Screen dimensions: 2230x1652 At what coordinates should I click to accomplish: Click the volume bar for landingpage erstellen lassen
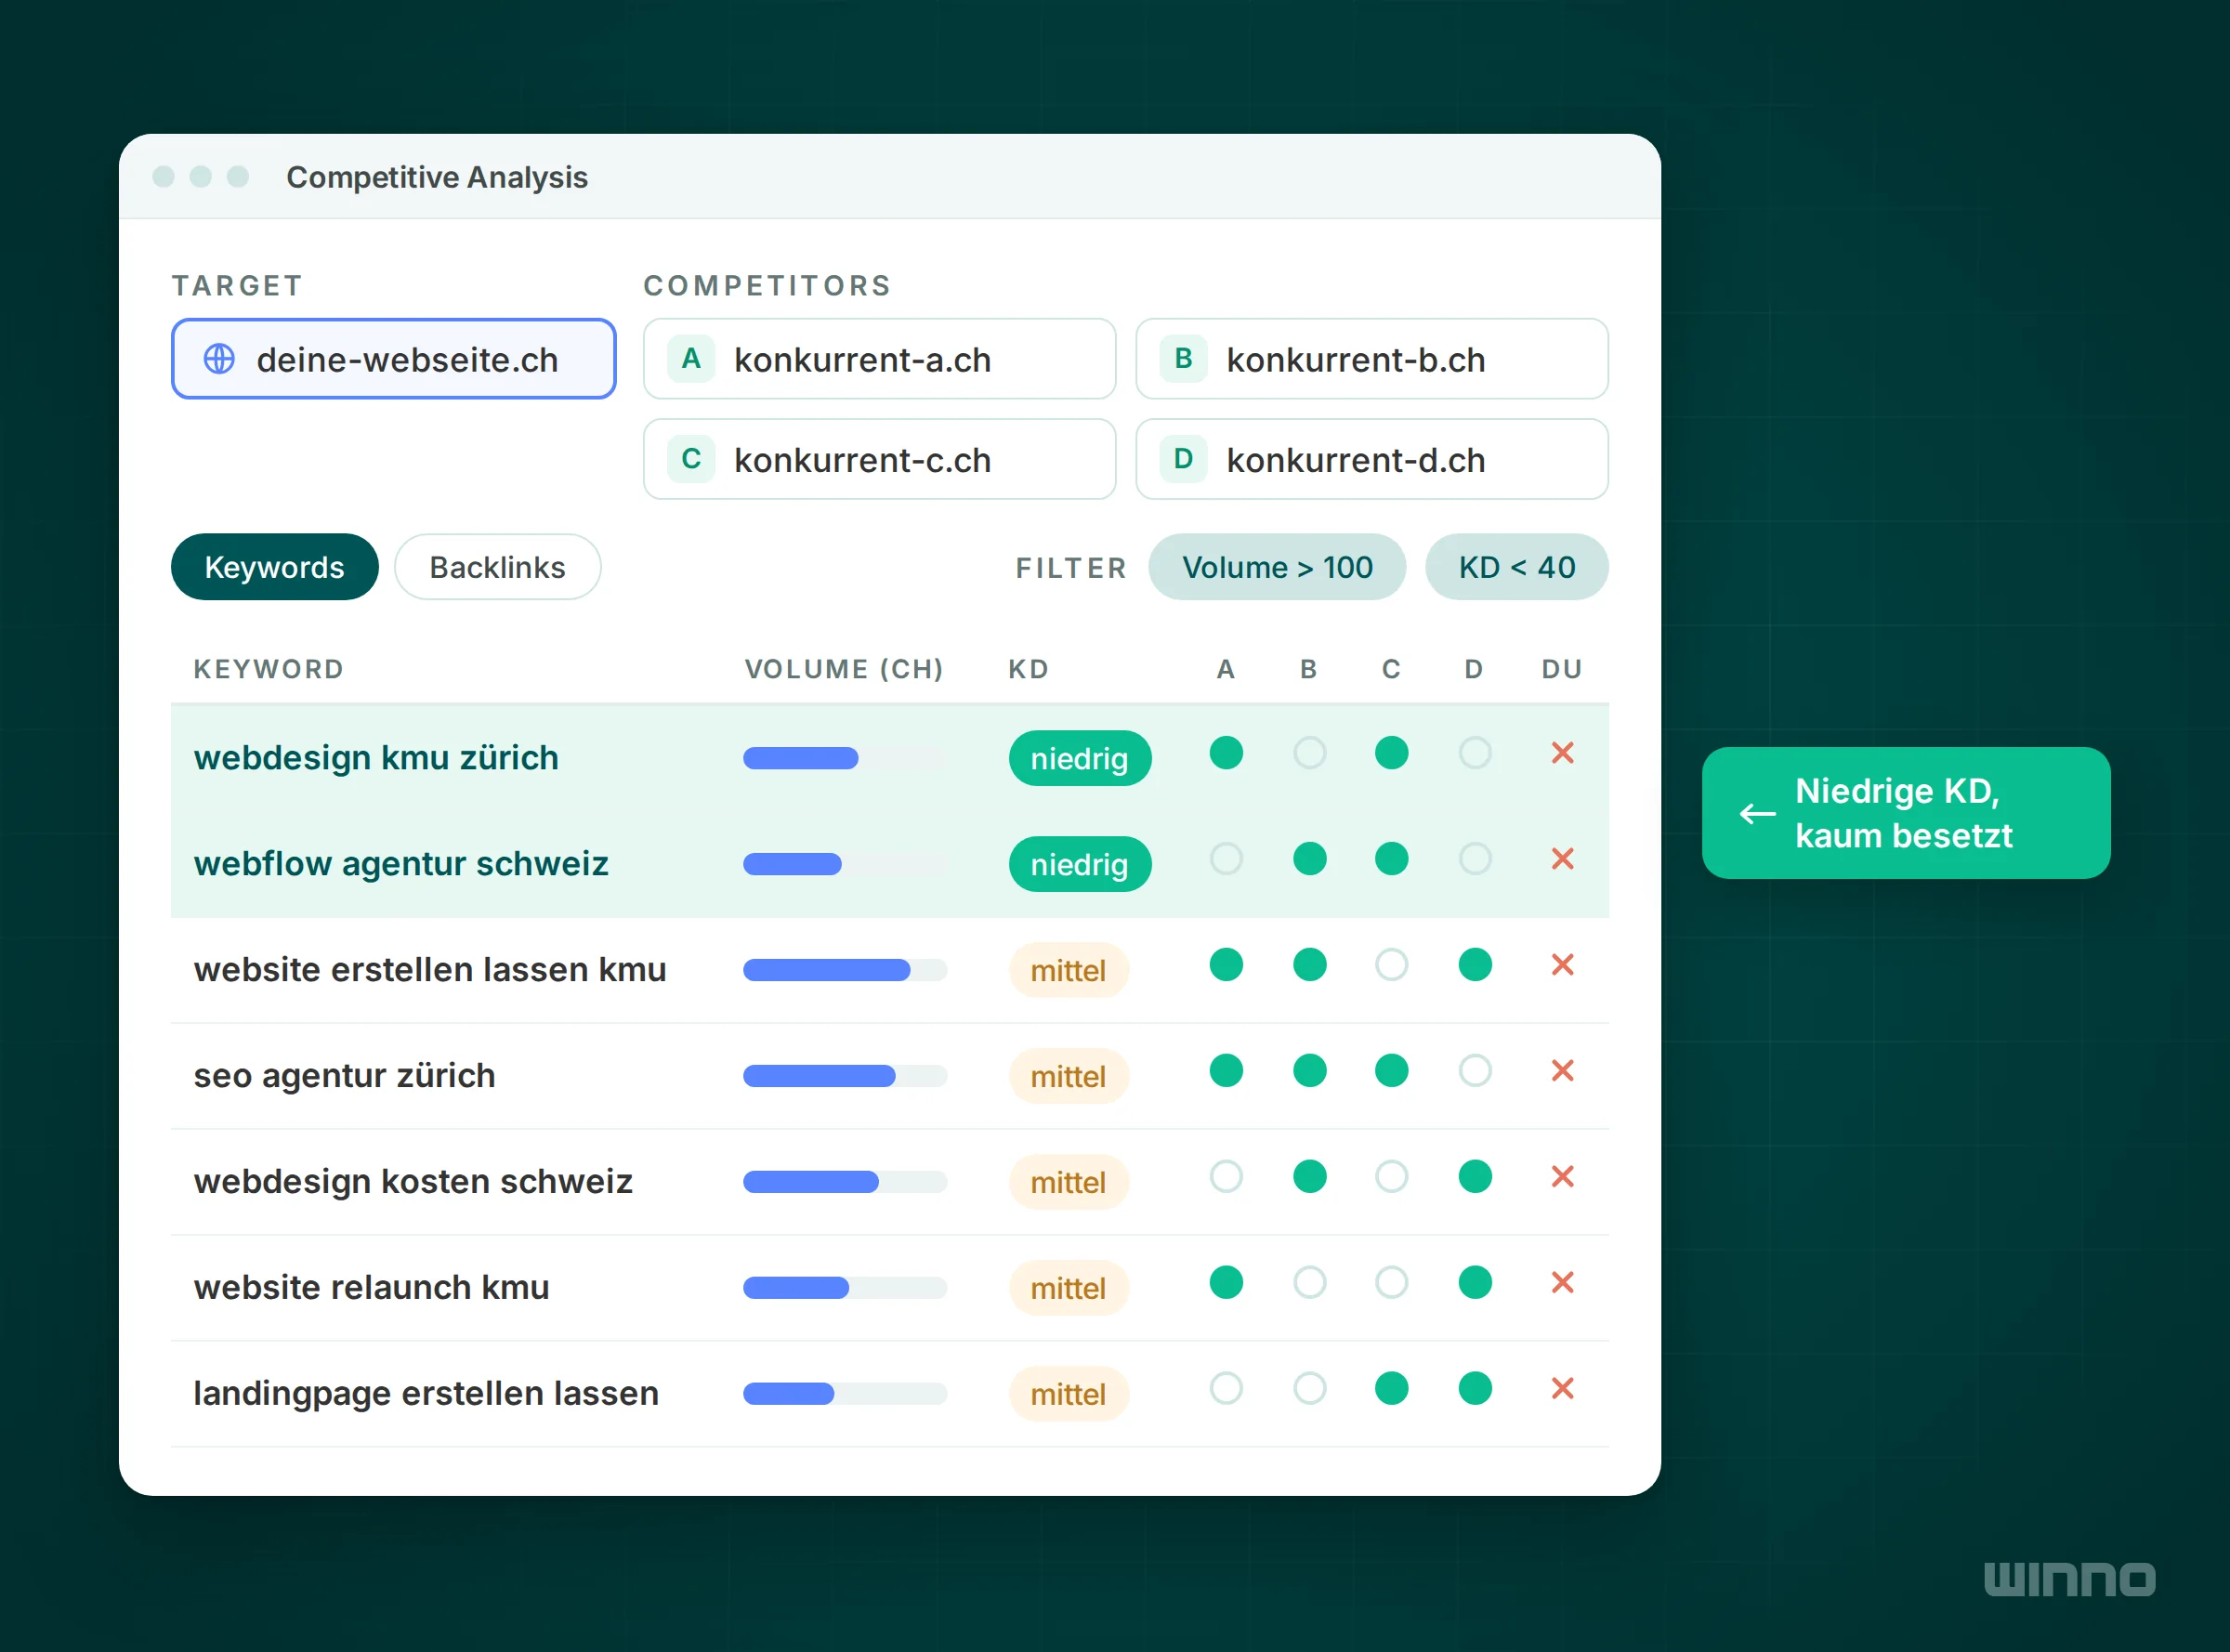point(845,1395)
